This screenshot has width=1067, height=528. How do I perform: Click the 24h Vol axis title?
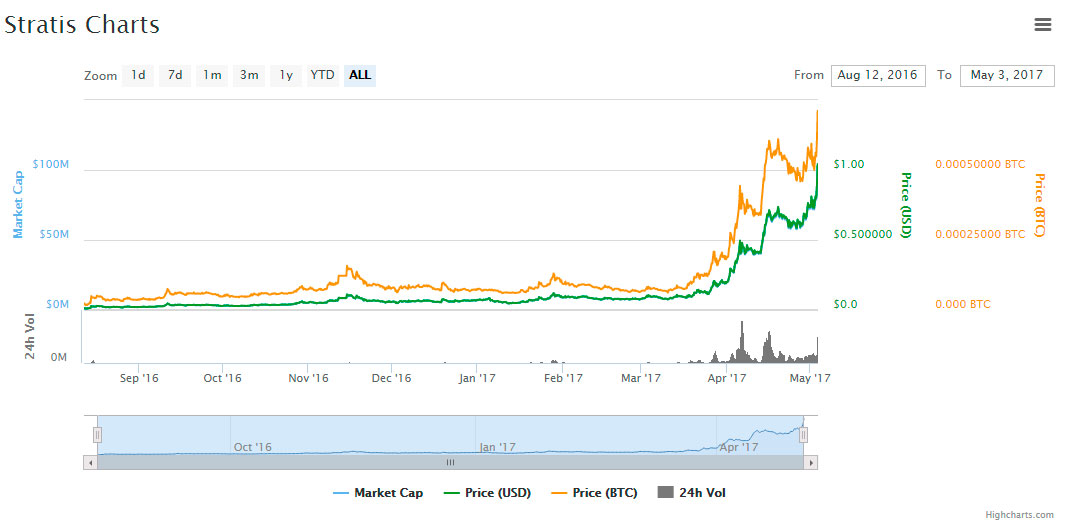[30, 339]
